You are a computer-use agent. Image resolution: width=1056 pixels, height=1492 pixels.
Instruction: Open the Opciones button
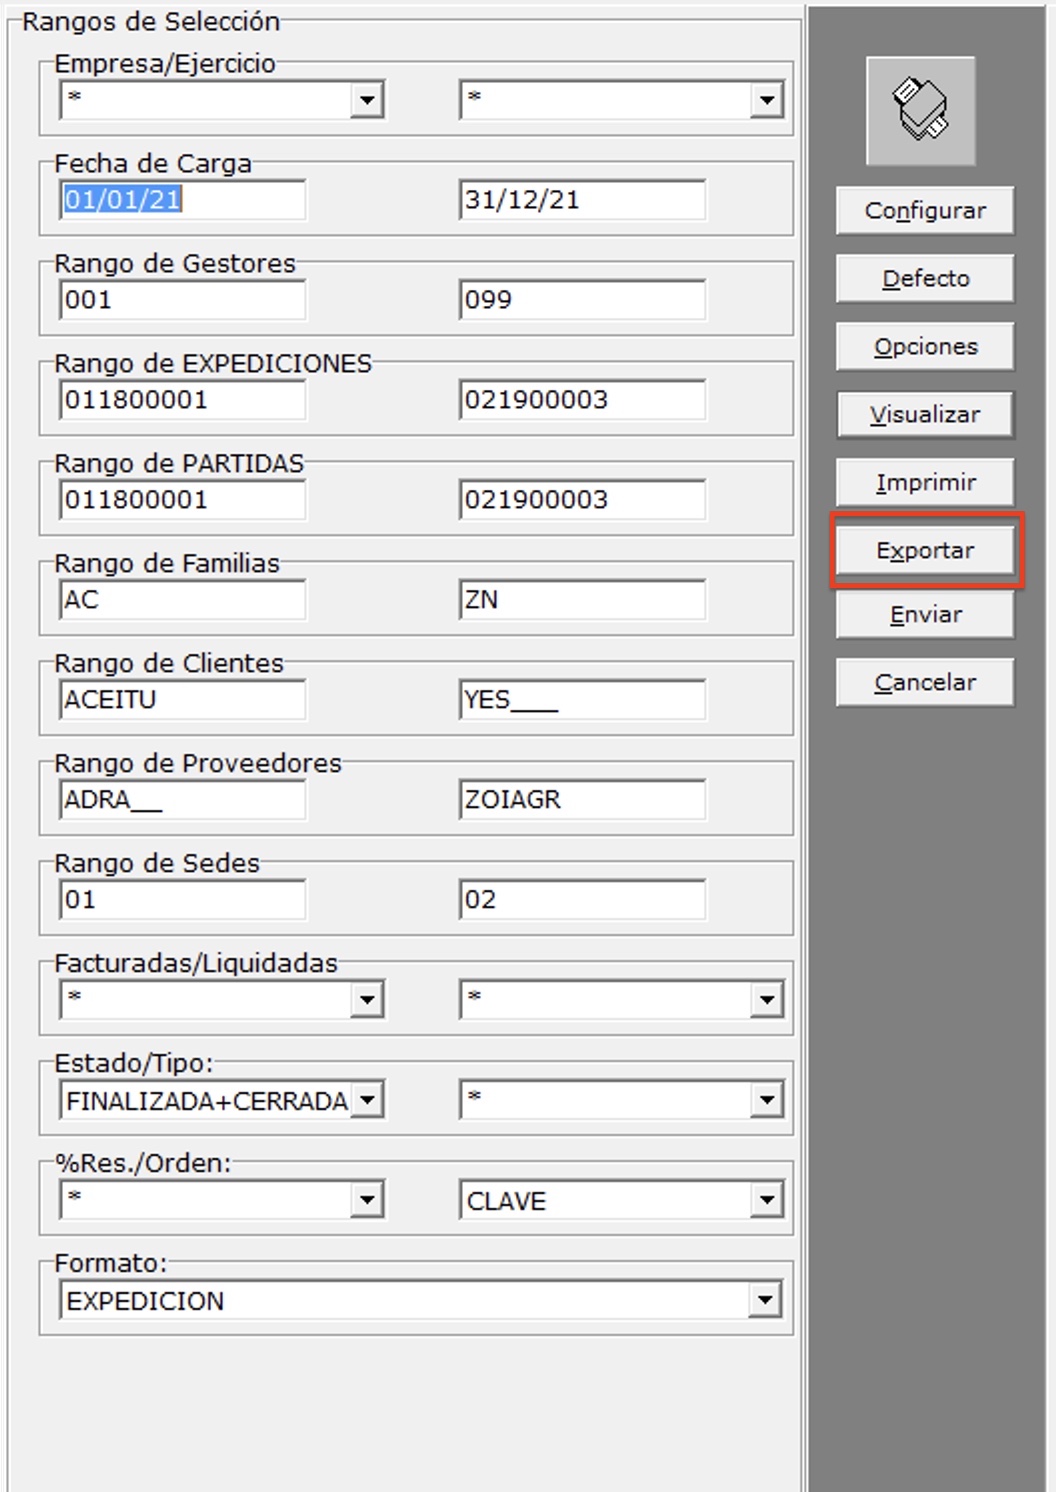pos(924,347)
